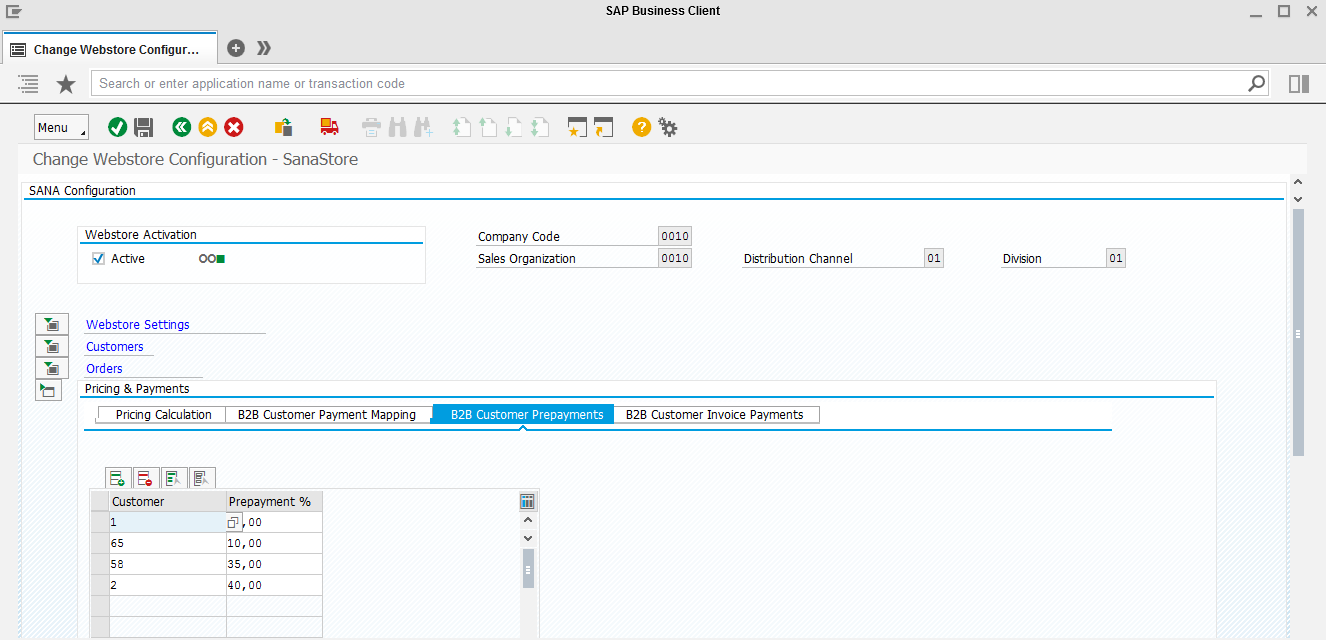Go to next page icon

point(514,127)
